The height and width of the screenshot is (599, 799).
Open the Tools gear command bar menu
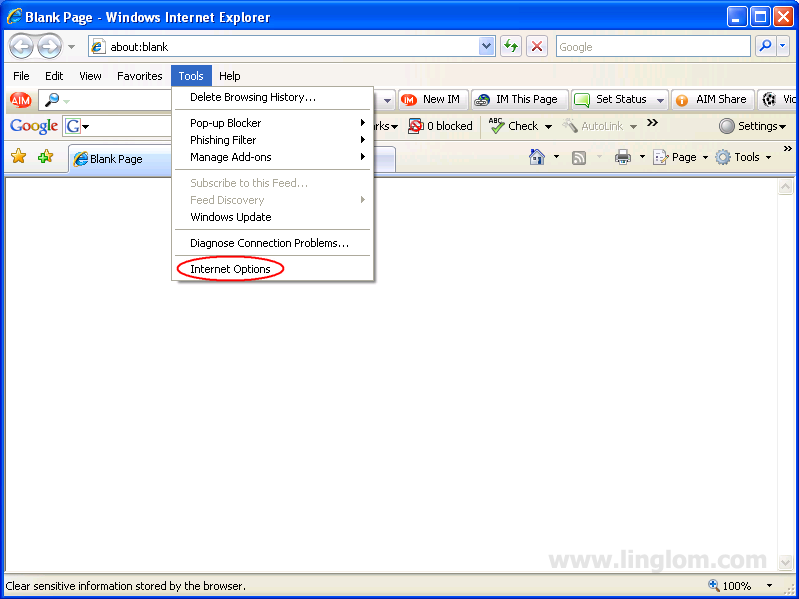(743, 157)
